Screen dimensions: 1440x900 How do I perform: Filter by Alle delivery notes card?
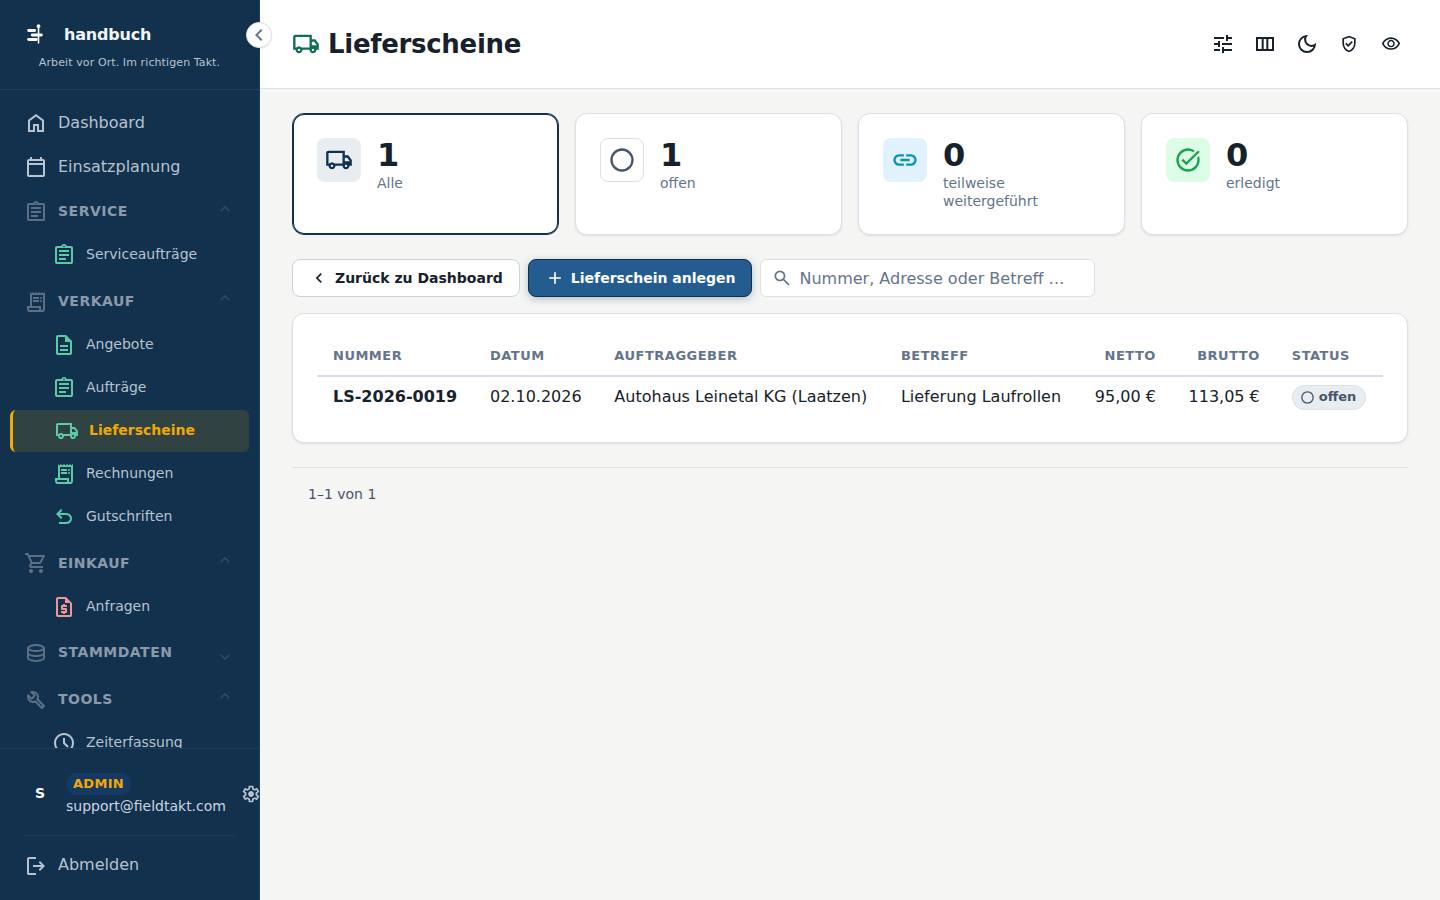tap(425, 174)
